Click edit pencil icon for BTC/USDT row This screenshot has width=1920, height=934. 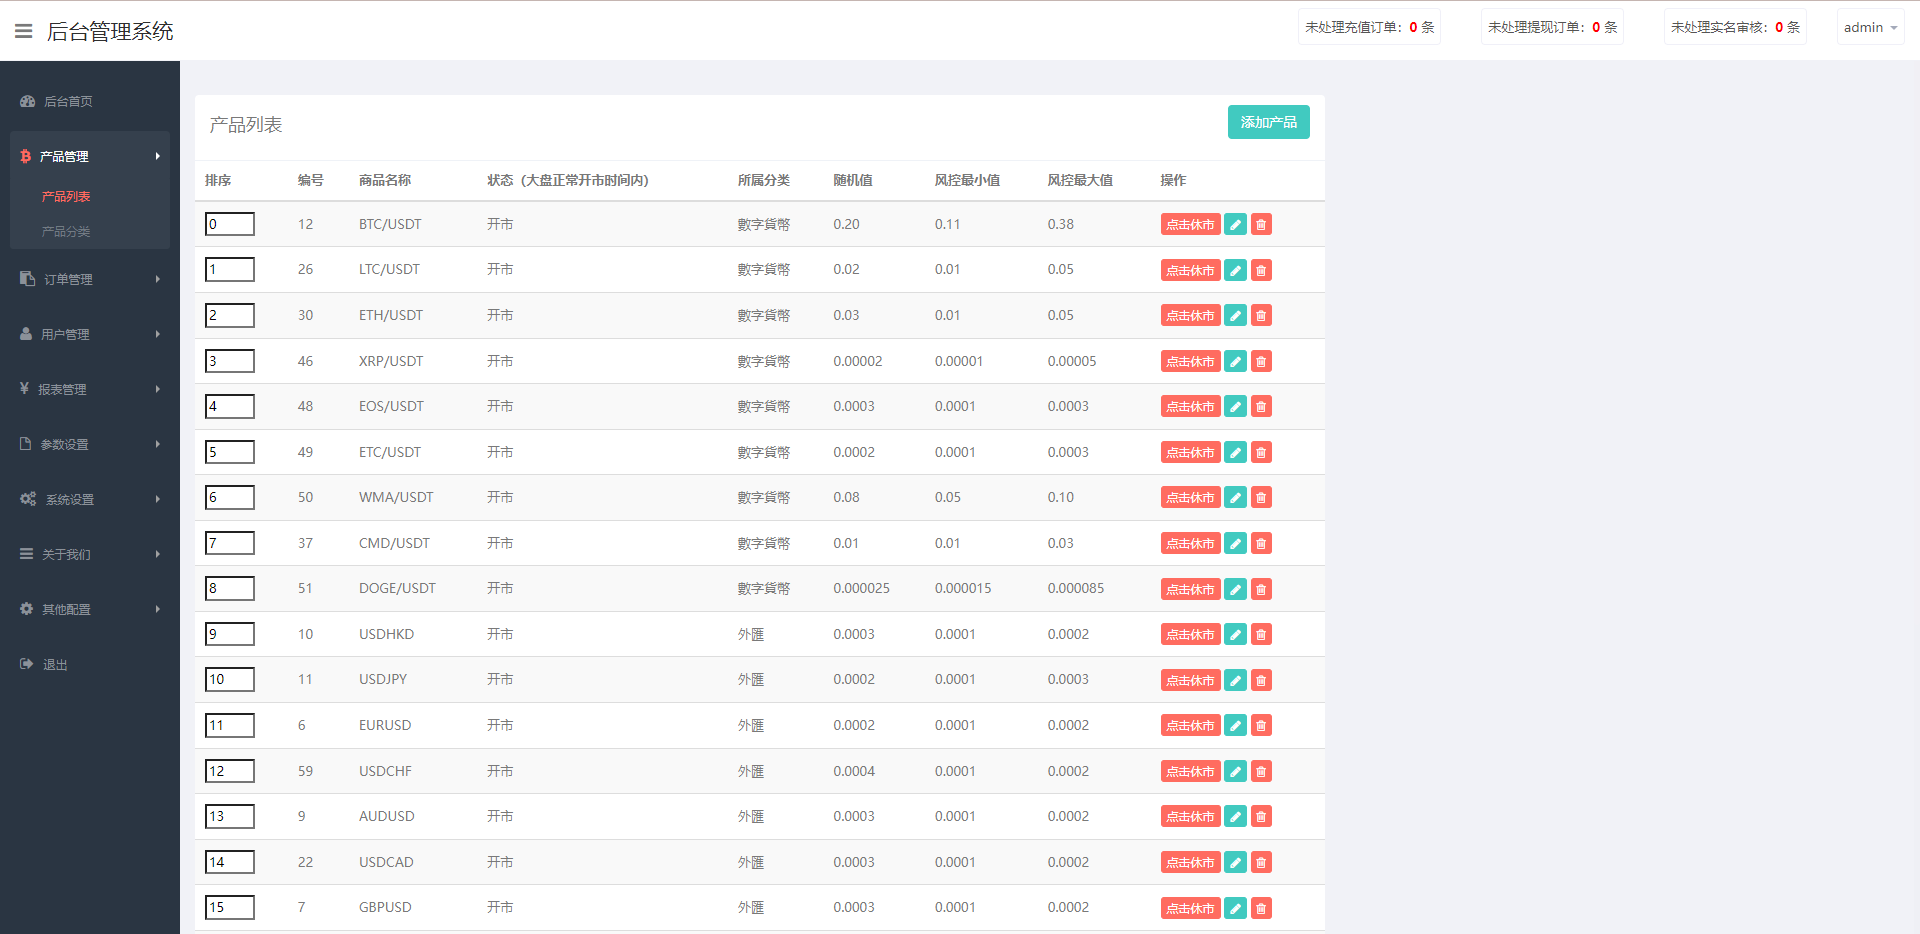coord(1235,225)
